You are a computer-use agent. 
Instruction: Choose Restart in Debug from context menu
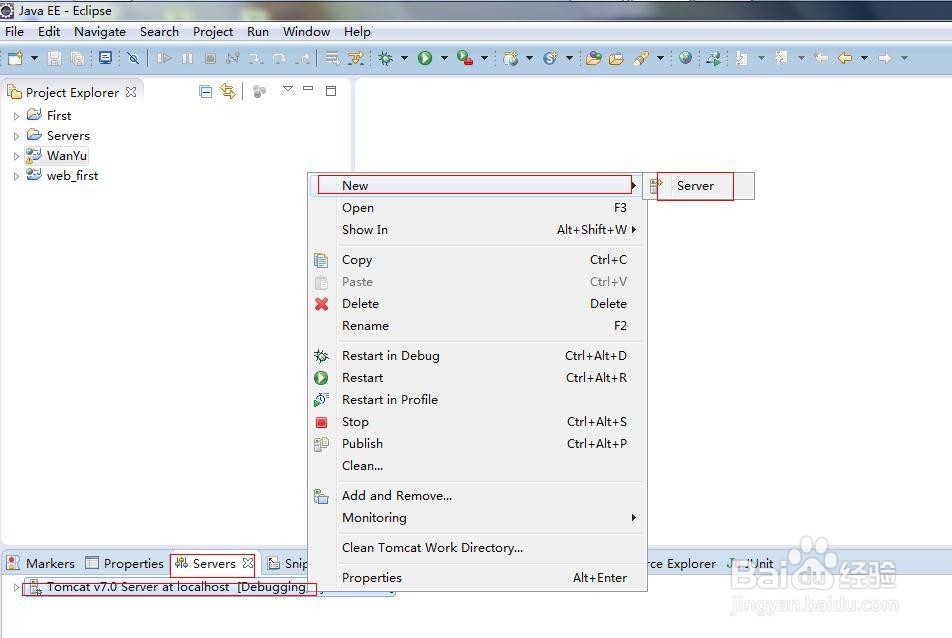pyautogui.click(x=477, y=356)
